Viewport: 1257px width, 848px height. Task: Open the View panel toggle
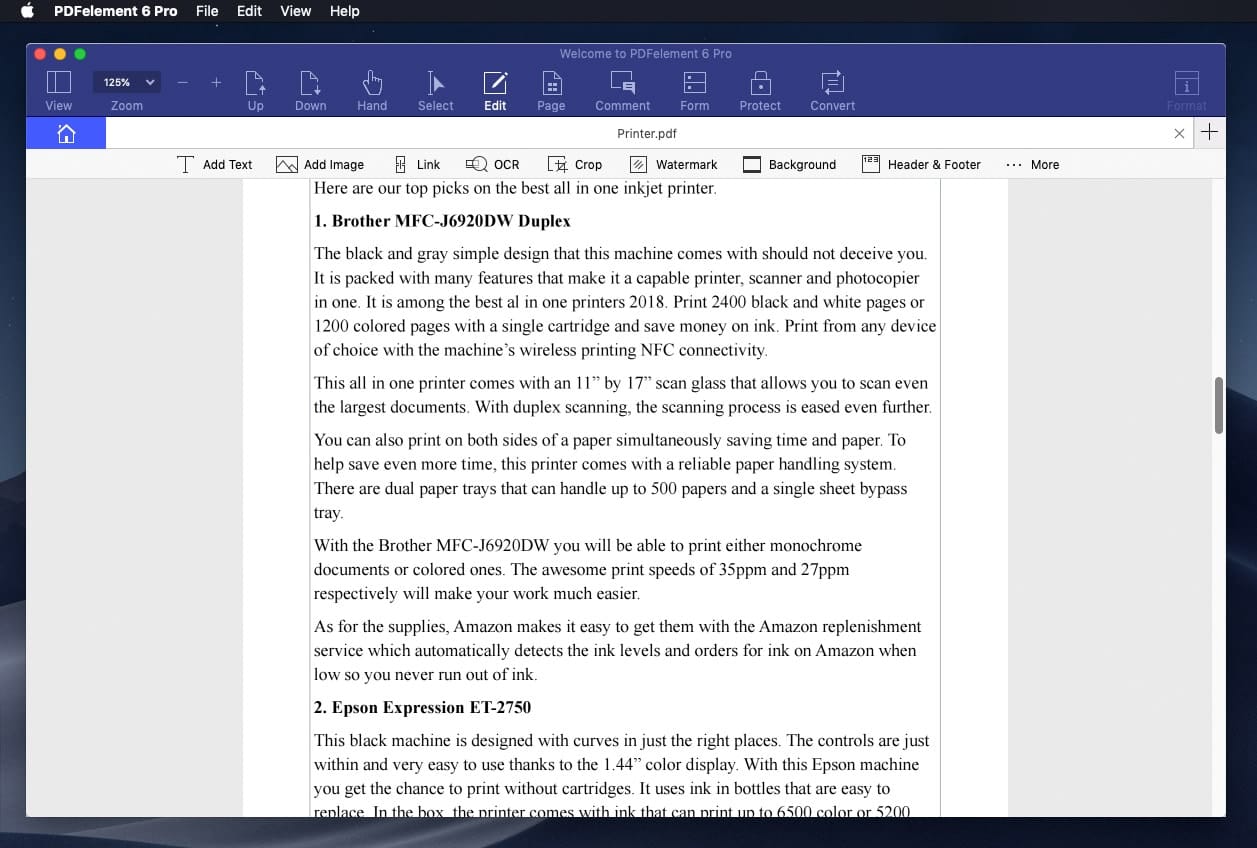point(59,90)
